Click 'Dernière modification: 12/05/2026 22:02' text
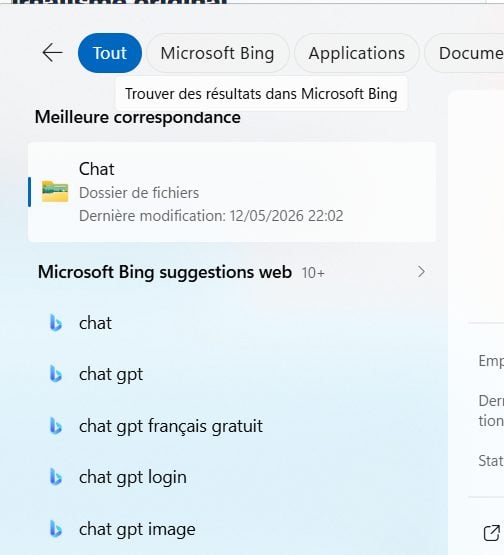 pyautogui.click(x=211, y=216)
